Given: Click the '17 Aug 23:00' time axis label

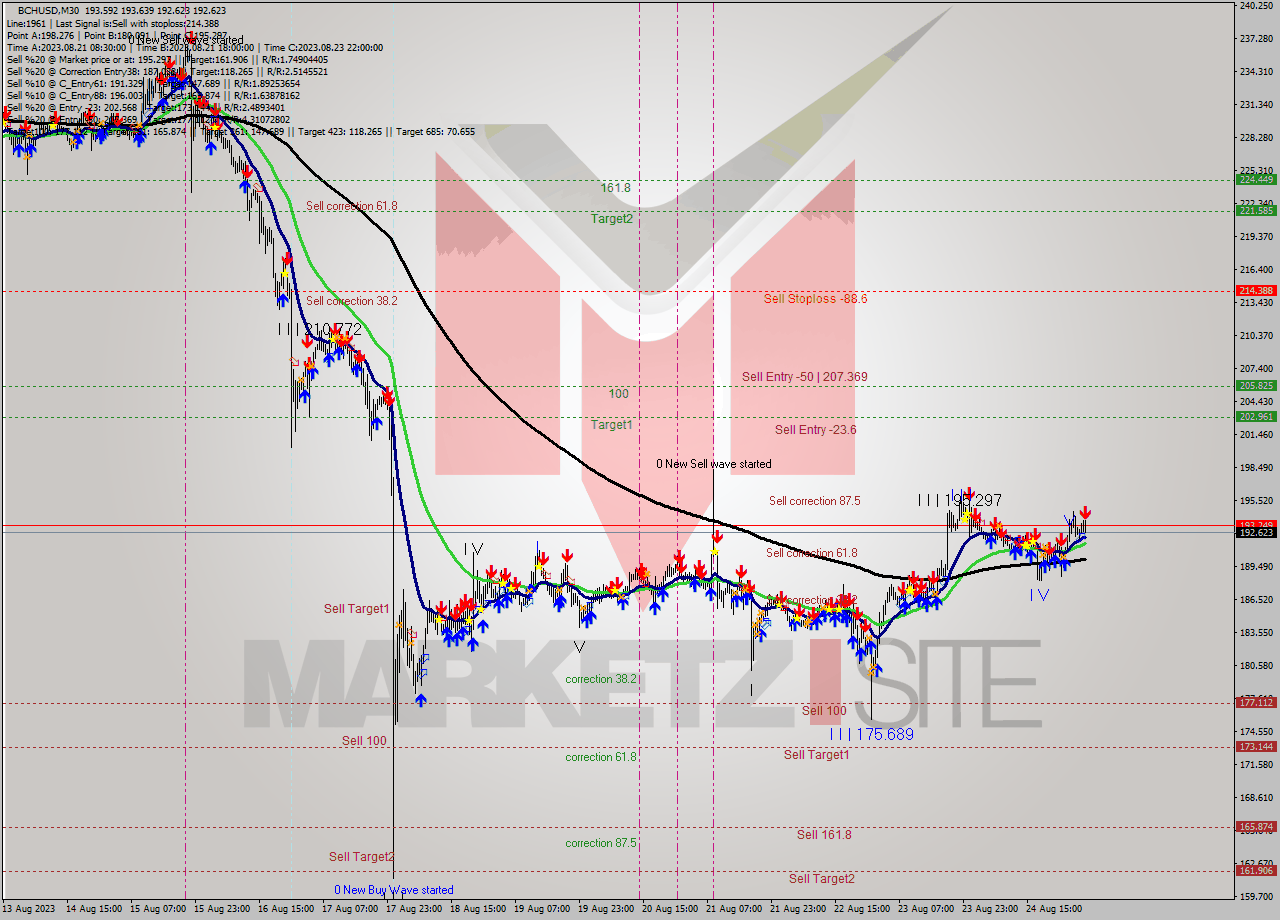Looking at the screenshot, I should (x=415, y=909).
